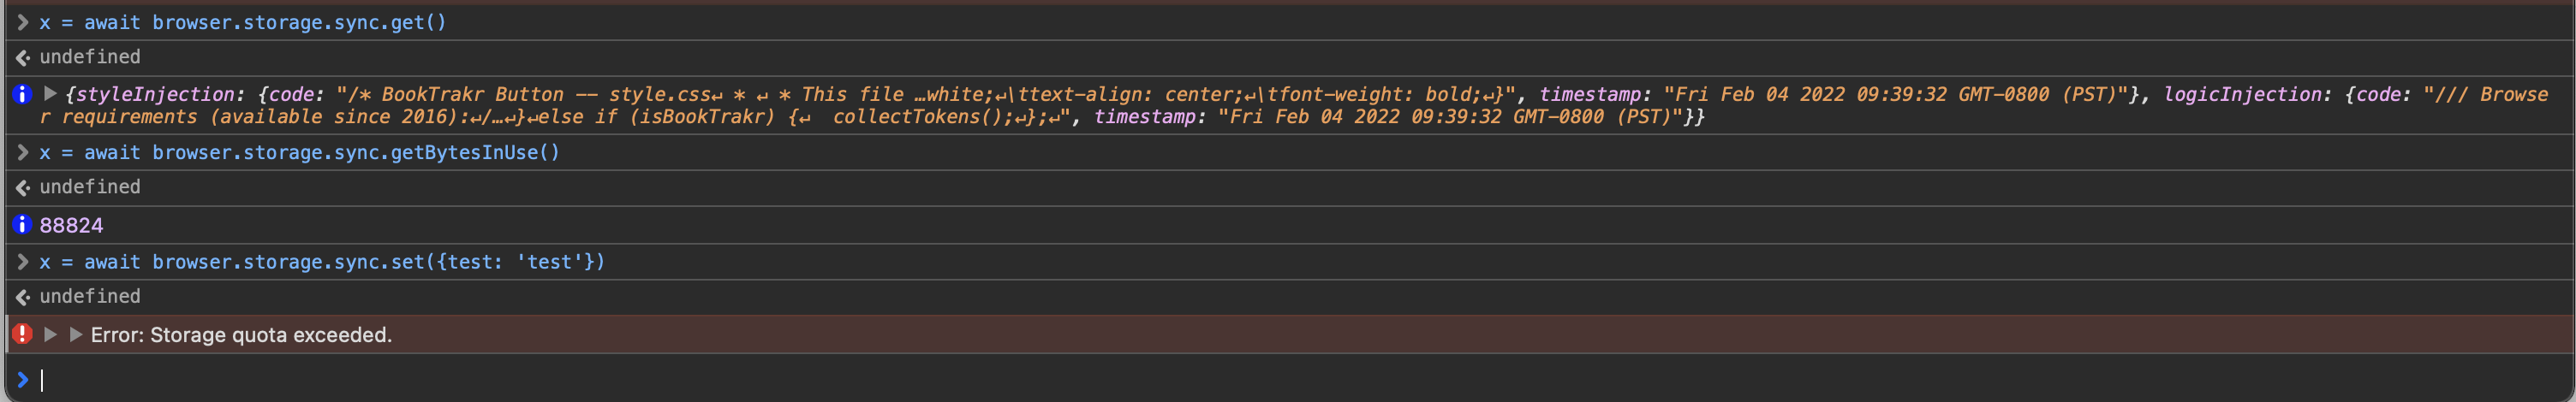
Task: Select the browser.storage.sync.get() command line
Action: 243,22
